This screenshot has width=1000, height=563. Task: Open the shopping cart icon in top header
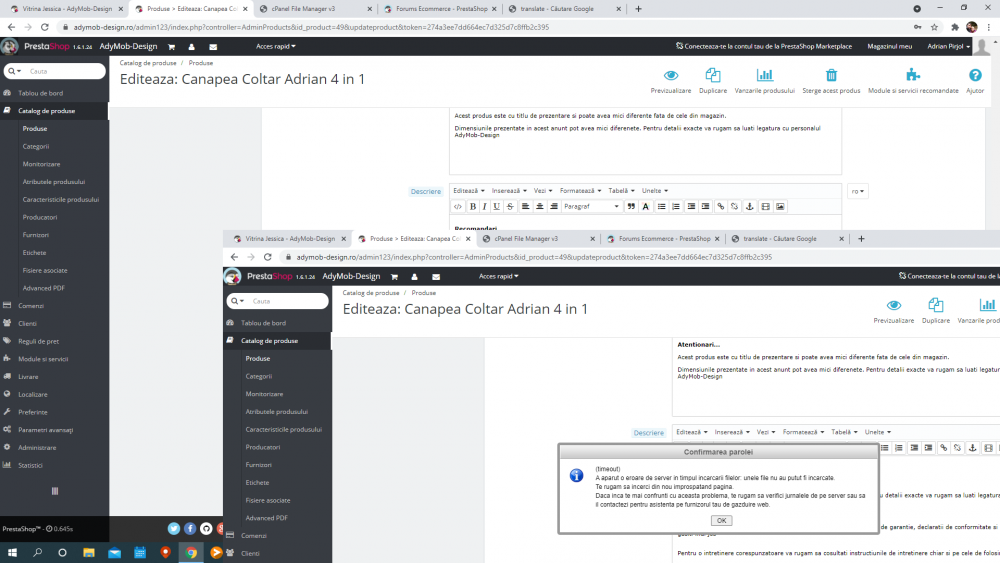pos(171,47)
